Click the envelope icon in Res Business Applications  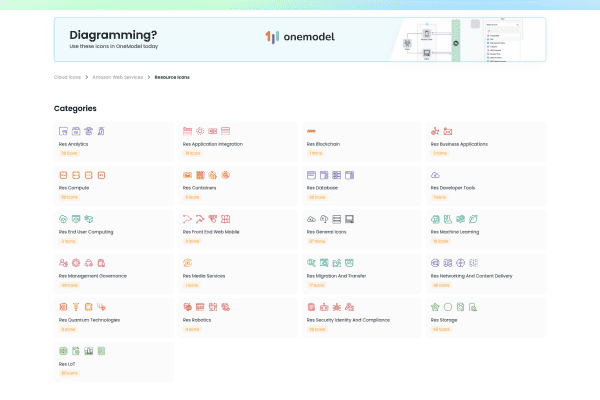click(448, 131)
